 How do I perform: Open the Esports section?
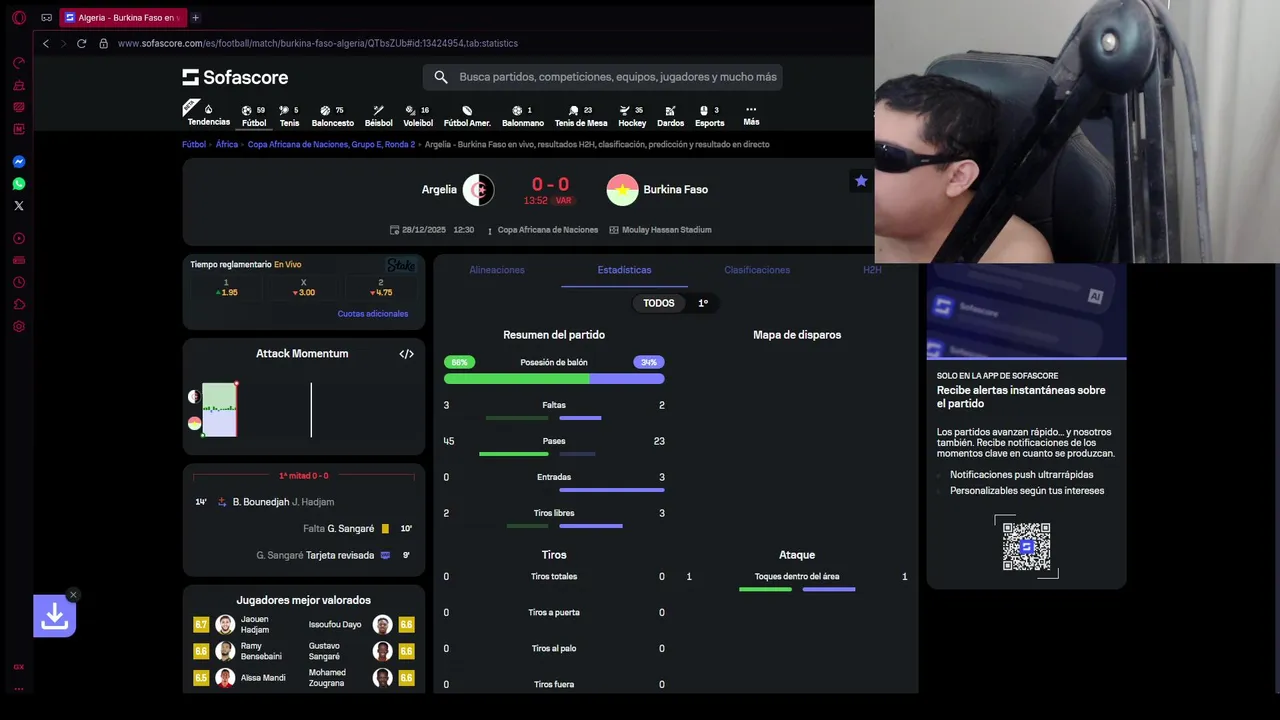tap(709, 116)
